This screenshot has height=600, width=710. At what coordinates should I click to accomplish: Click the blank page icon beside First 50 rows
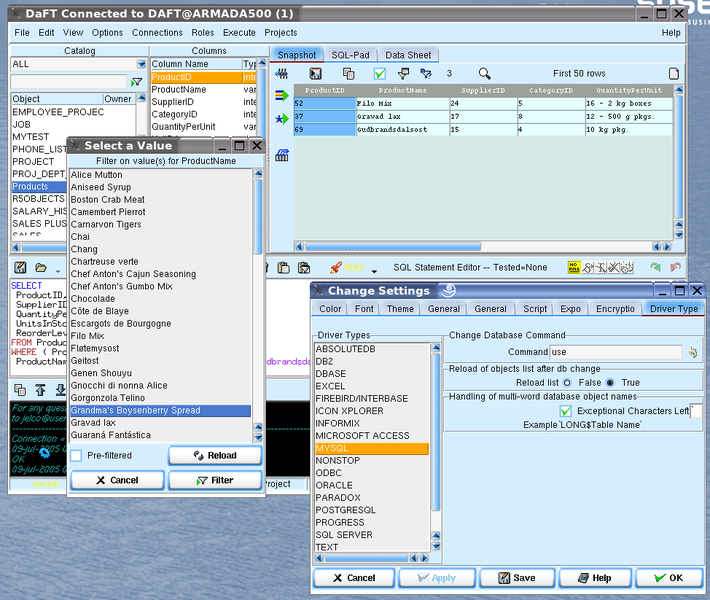[674, 73]
